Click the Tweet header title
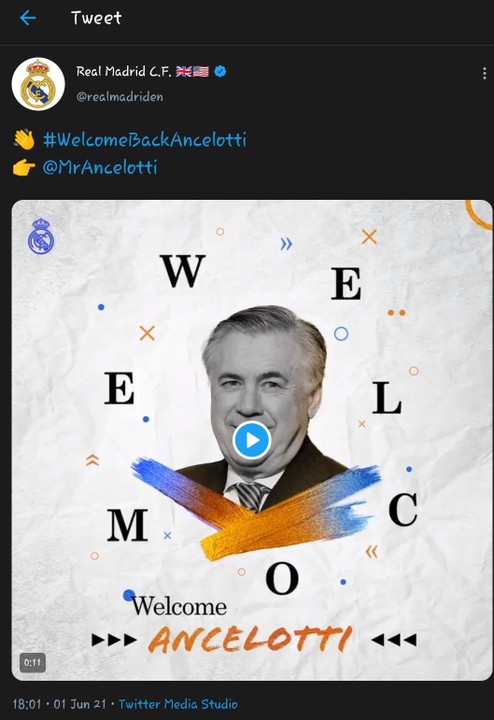This screenshot has height=720, width=494. (x=96, y=18)
